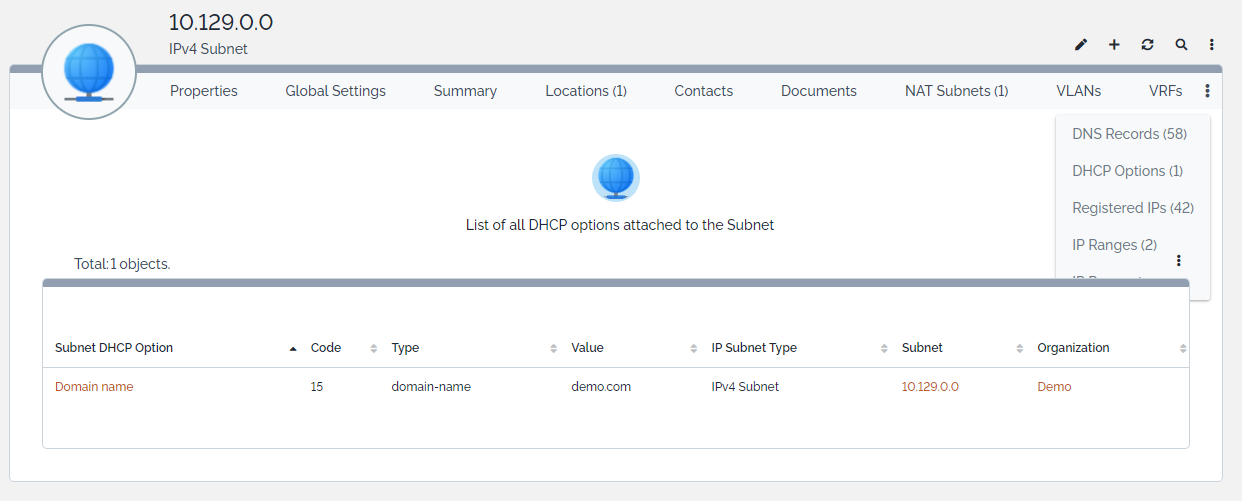The height and width of the screenshot is (501, 1242).
Task: Open the header three-dot actions menu
Action: click(1212, 45)
